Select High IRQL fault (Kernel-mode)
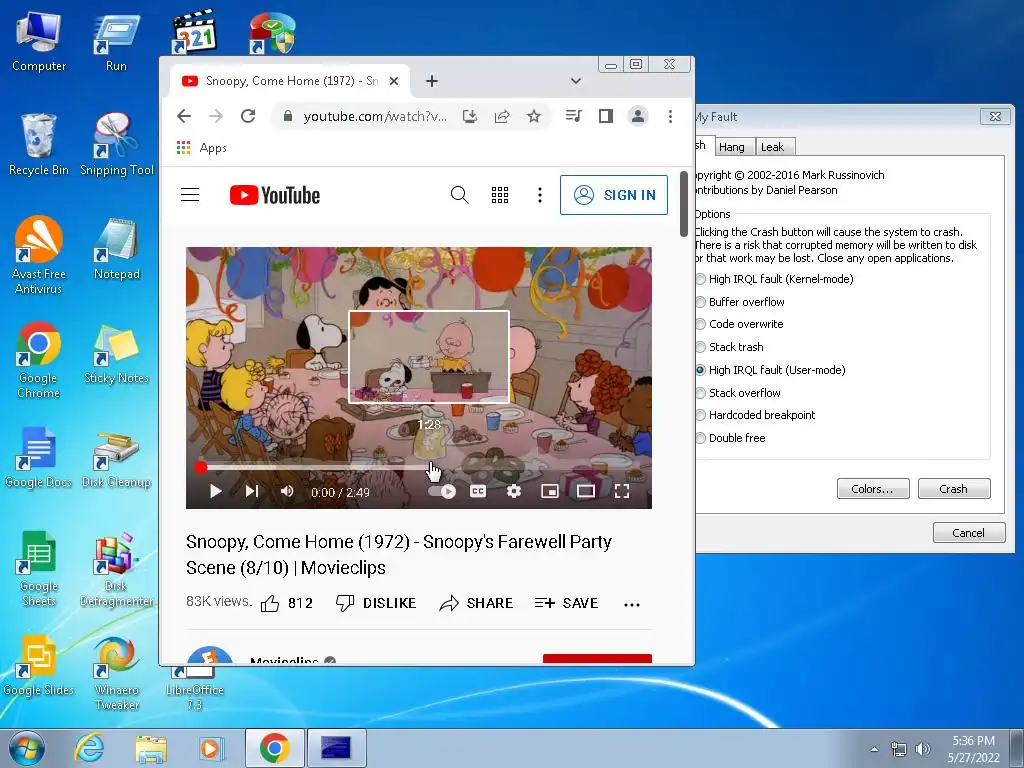 click(x=775, y=279)
